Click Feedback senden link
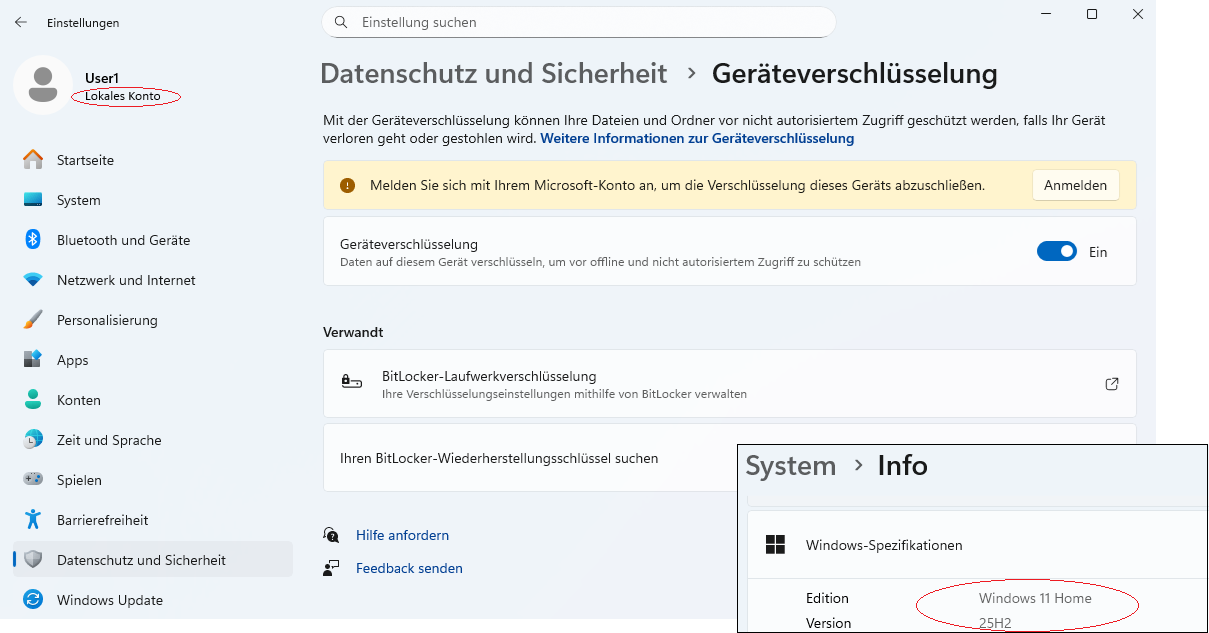This screenshot has width=1209, height=633. (x=409, y=568)
